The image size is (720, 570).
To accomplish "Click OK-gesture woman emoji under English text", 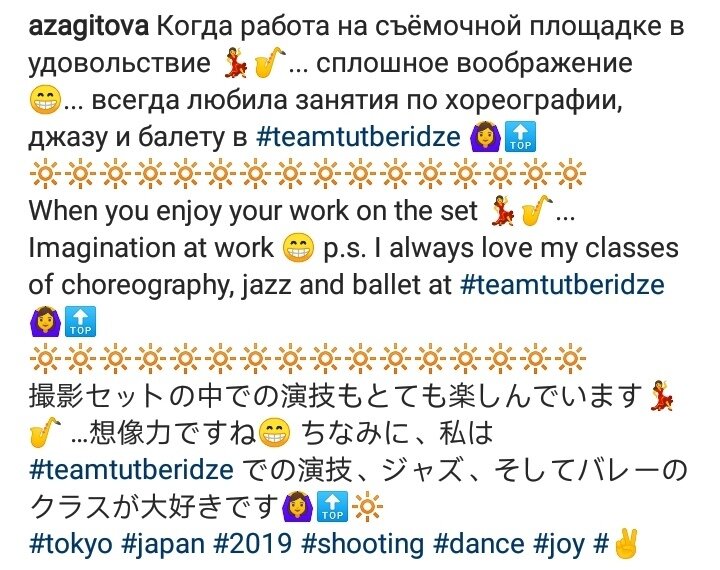I will click(x=45, y=322).
